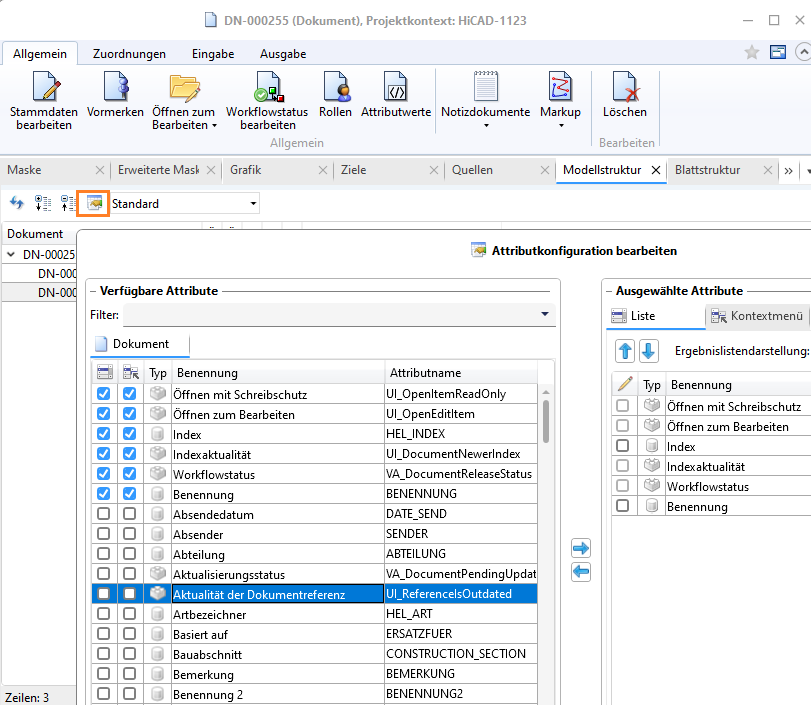Click Workflowstatus bearbeiten icon
The width and height of the screenshot is (811, 705).
(x=267, y=89)
